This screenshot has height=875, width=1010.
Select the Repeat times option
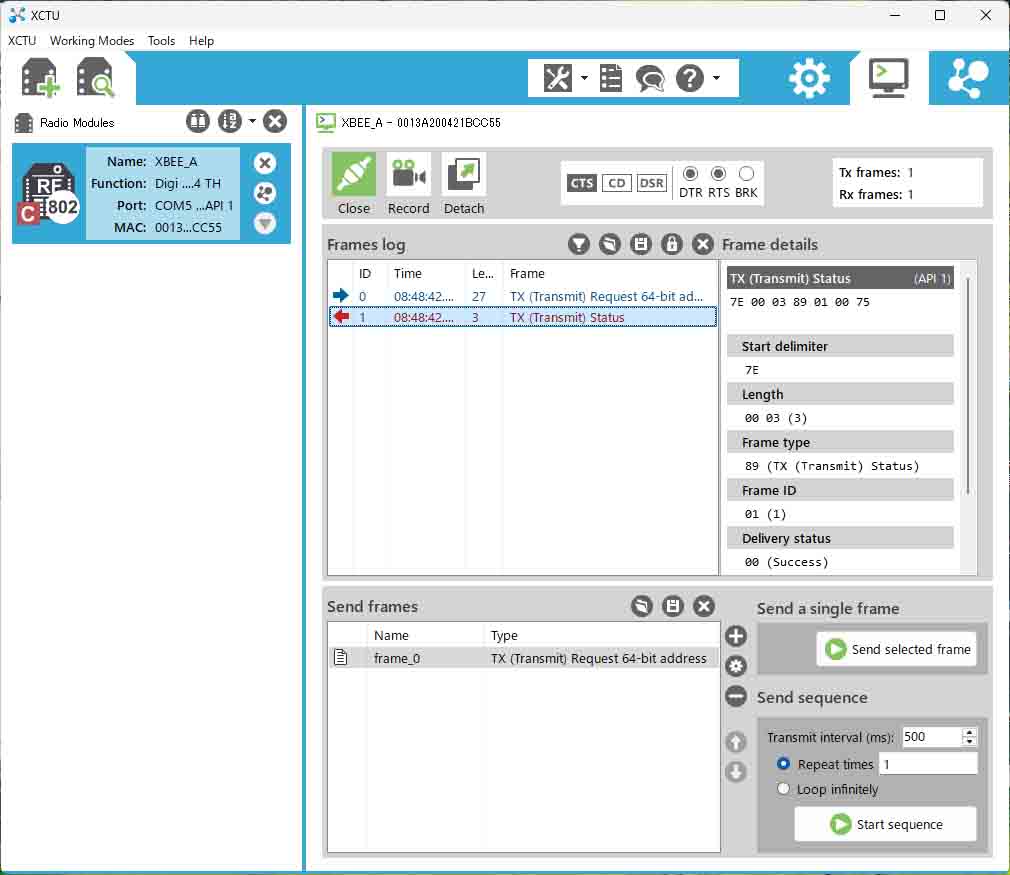click(783, 764)
